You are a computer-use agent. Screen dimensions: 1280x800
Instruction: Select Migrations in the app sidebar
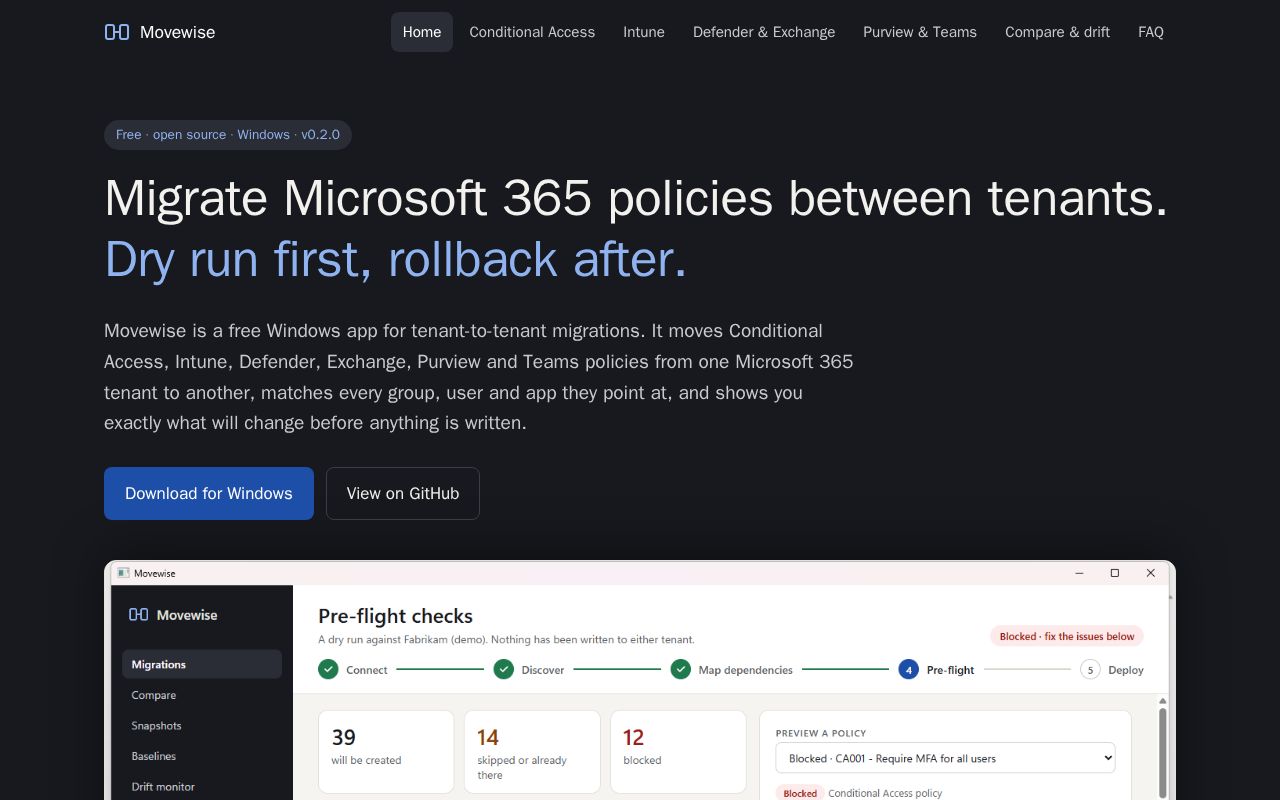point(202,664)
